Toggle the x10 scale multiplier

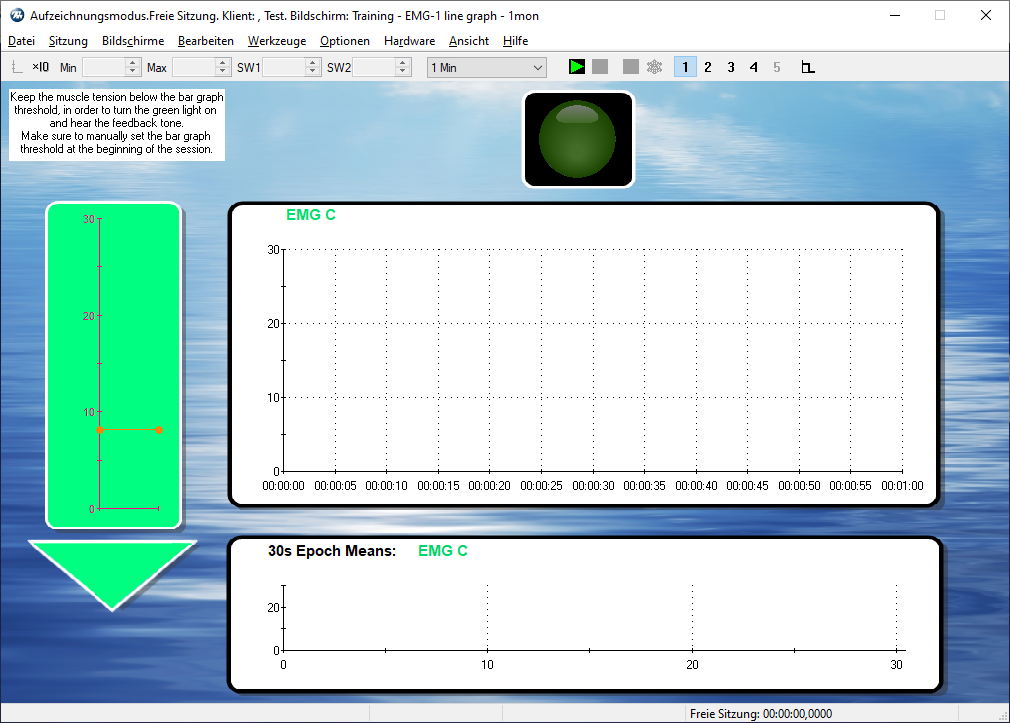41,67
